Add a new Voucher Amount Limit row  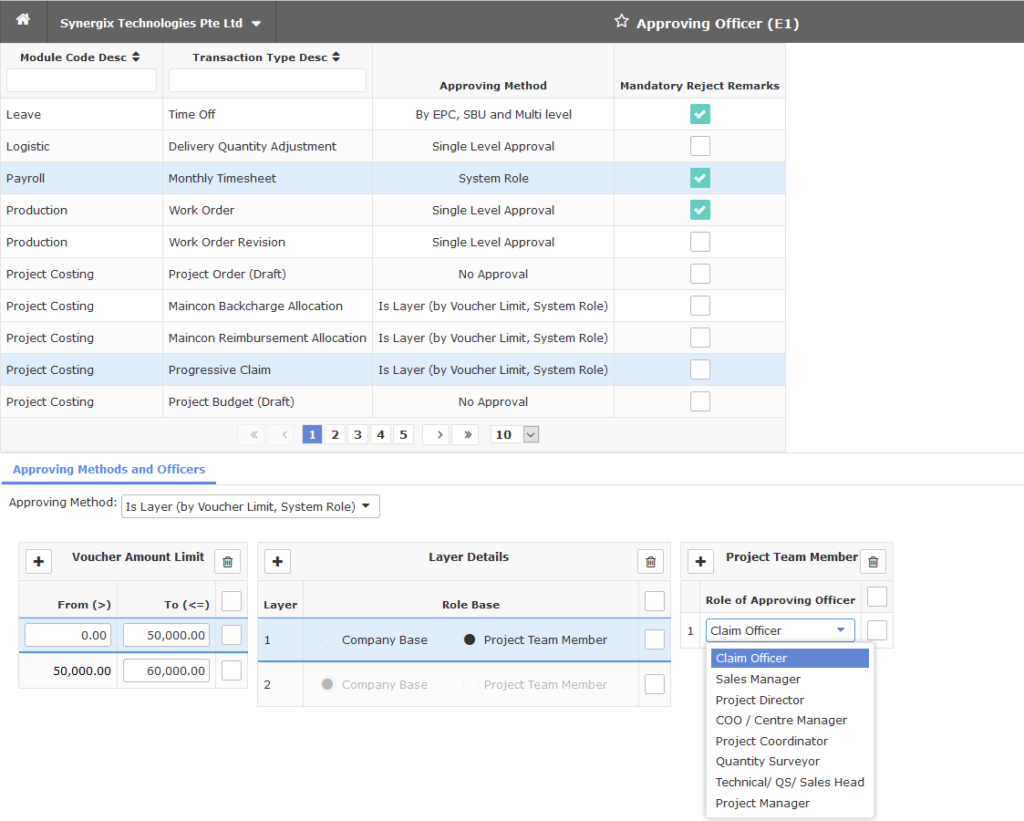pos(38,561)
